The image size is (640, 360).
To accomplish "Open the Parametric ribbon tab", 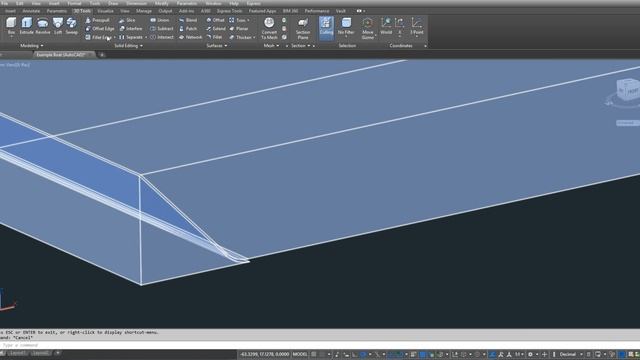I will pos(56,11).
